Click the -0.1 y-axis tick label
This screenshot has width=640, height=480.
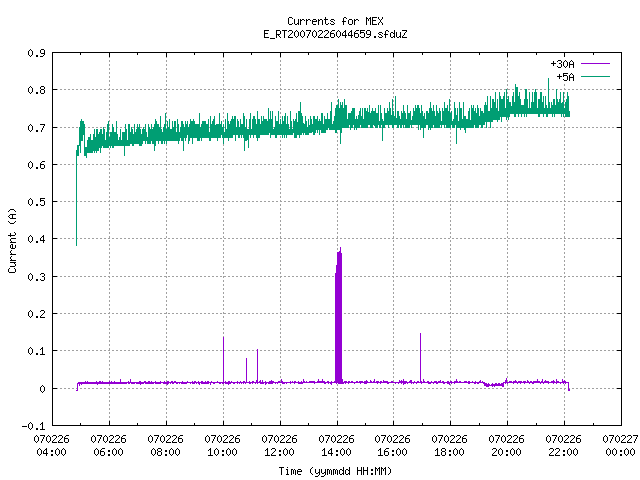(x=33, y=426)
